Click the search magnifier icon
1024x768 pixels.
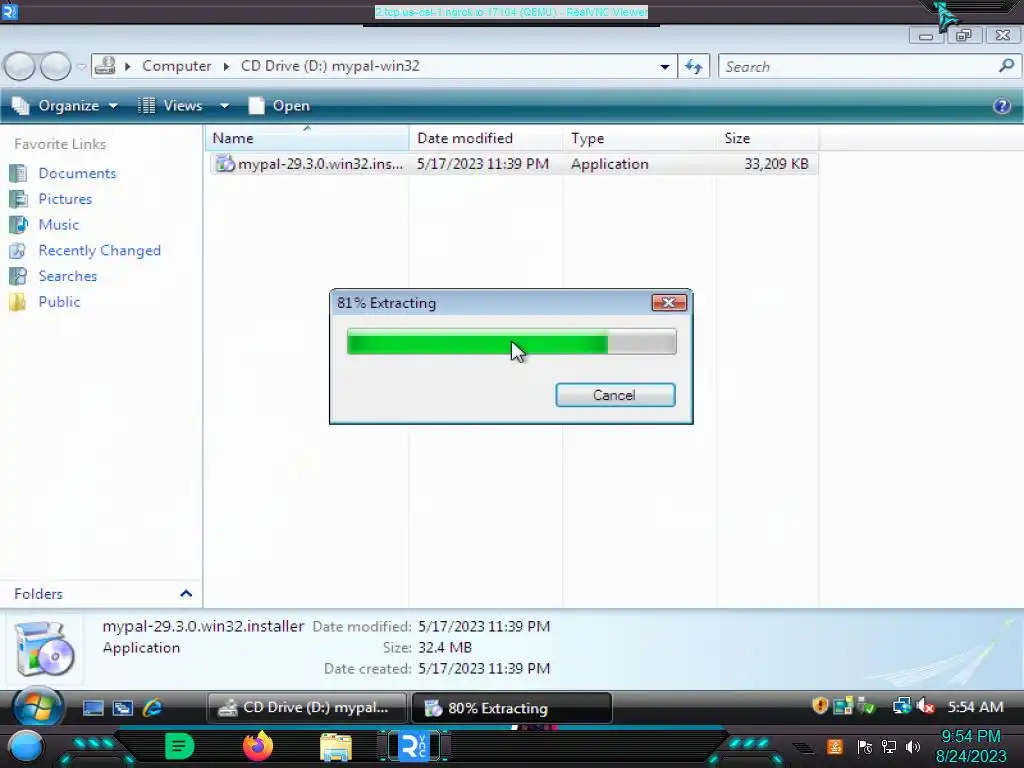point(1006,66)
